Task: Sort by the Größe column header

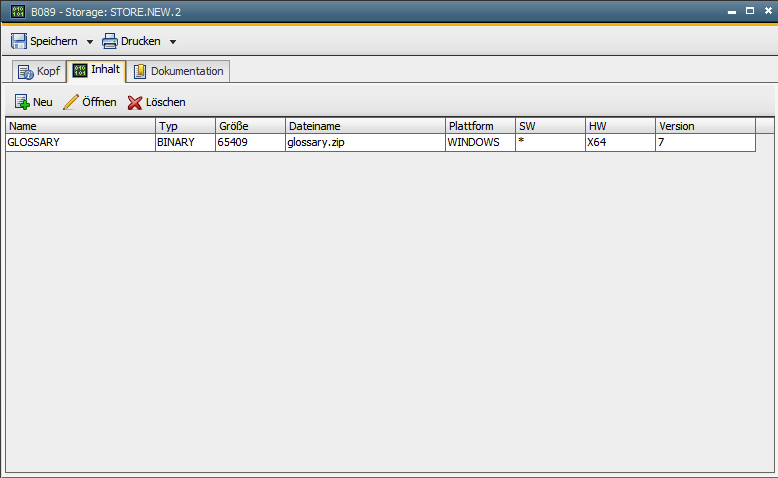Action: point(251,126)
